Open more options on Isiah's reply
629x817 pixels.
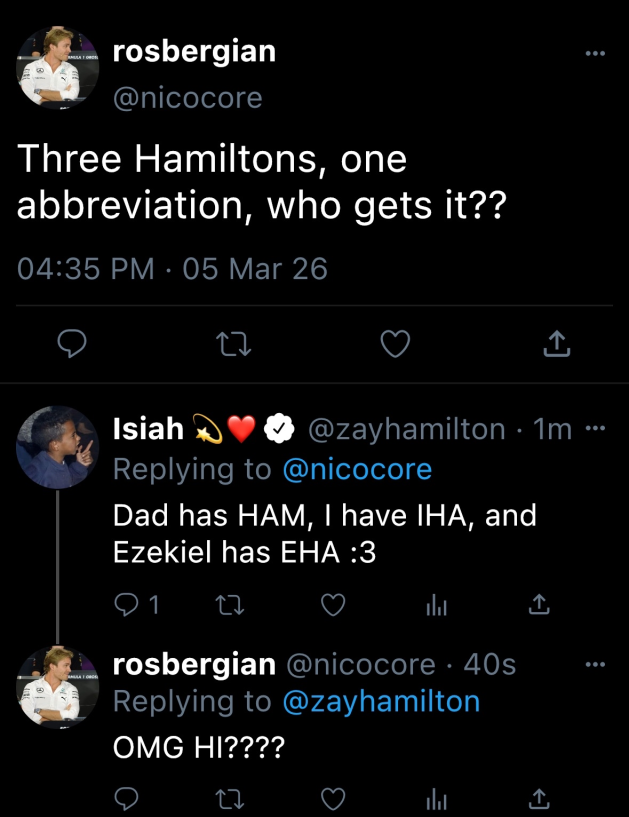point(596,429)
